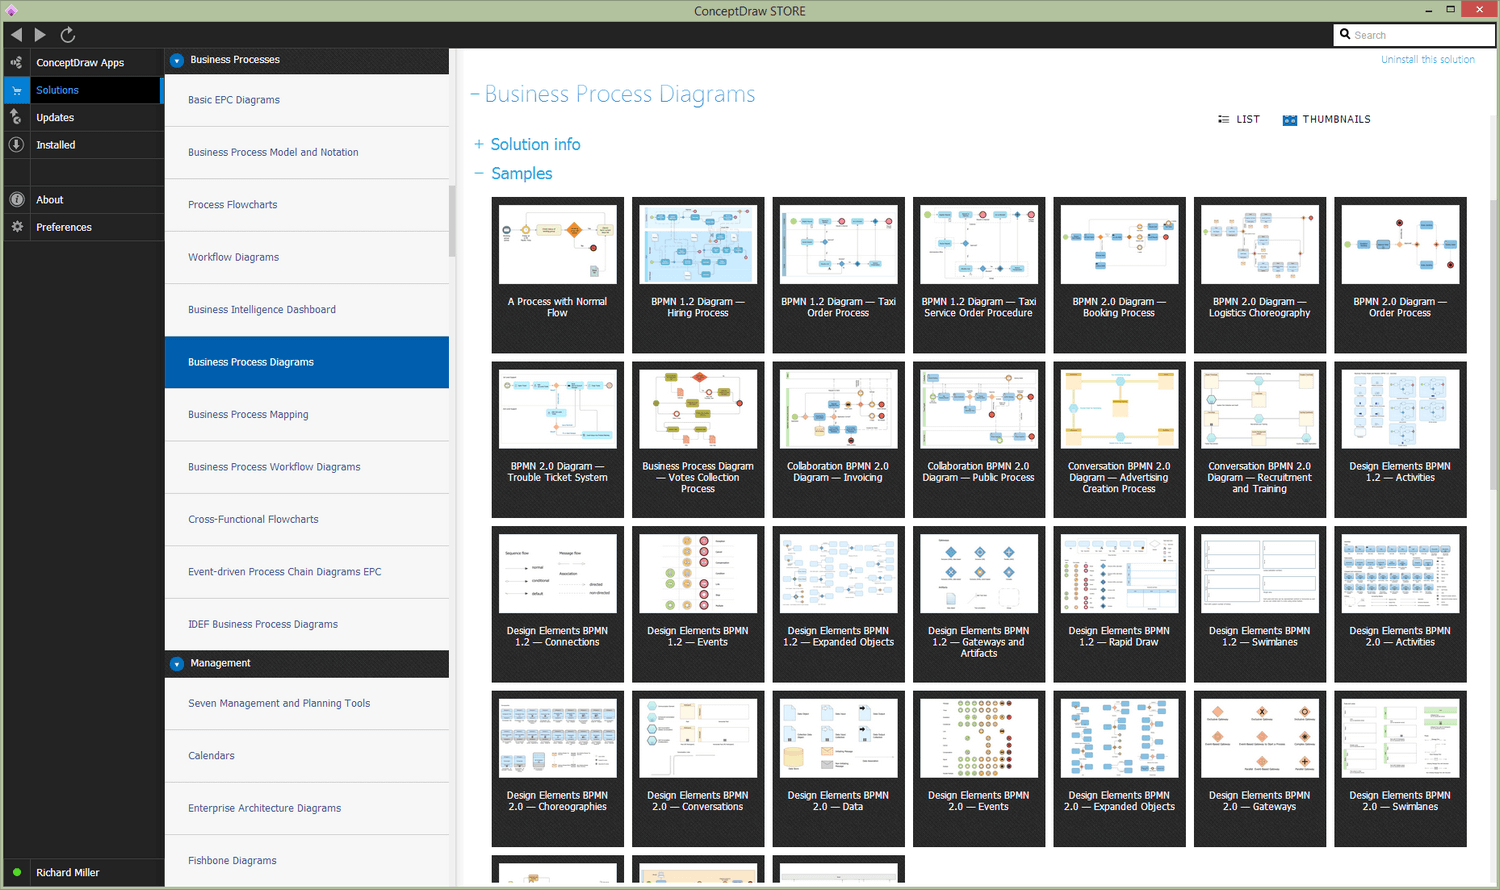Click the Updates sidebar icon
This screenshot has height=890, width=1500.
point(16,117)
